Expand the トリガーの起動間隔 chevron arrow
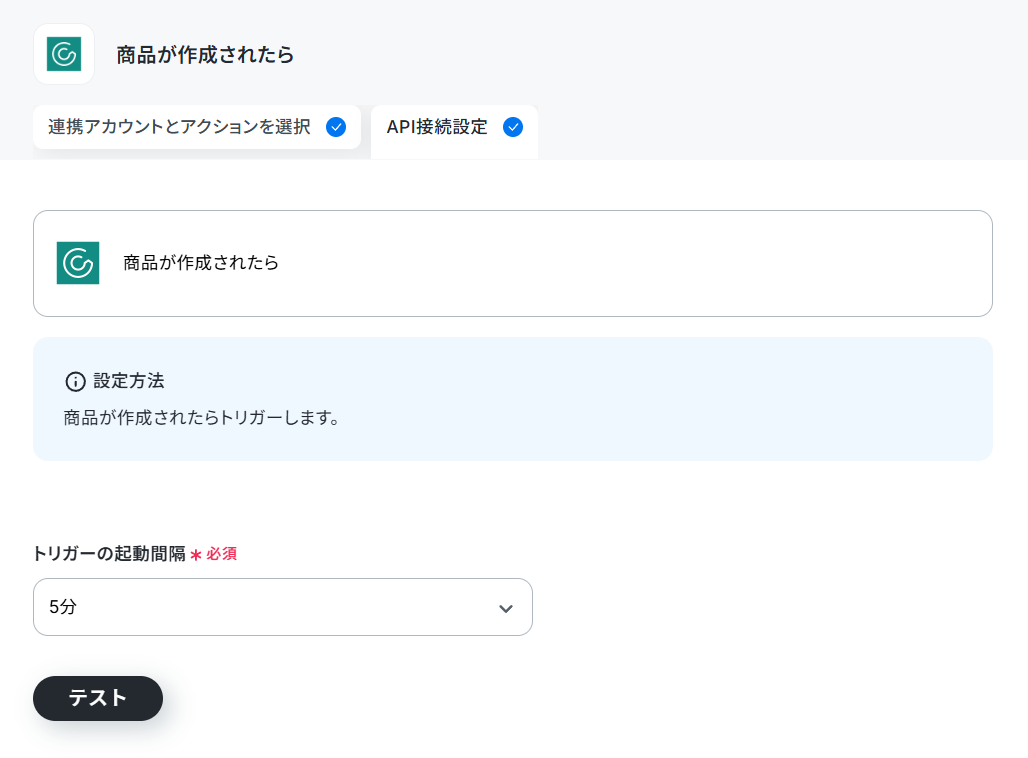 pyautogui.click(x=505, y=608)
